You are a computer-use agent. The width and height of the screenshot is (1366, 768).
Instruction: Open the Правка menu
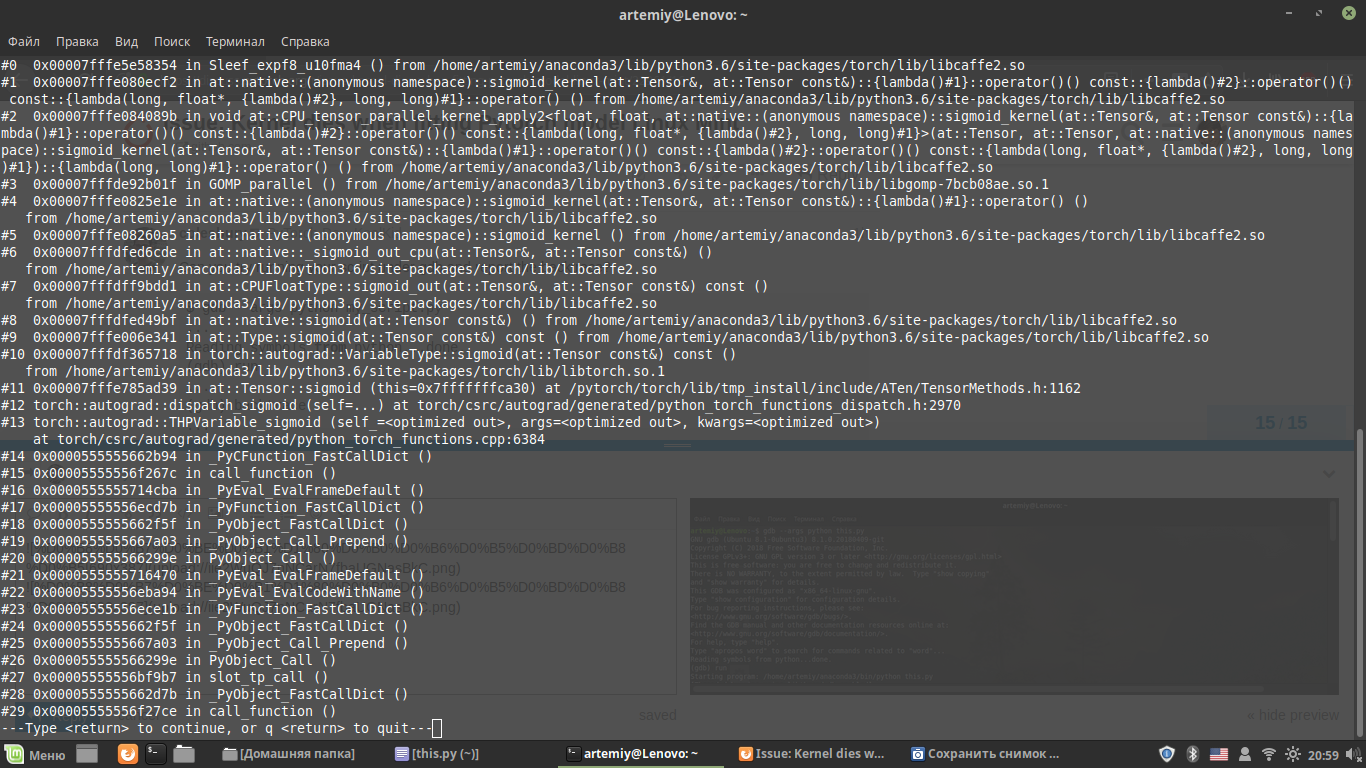77,42
